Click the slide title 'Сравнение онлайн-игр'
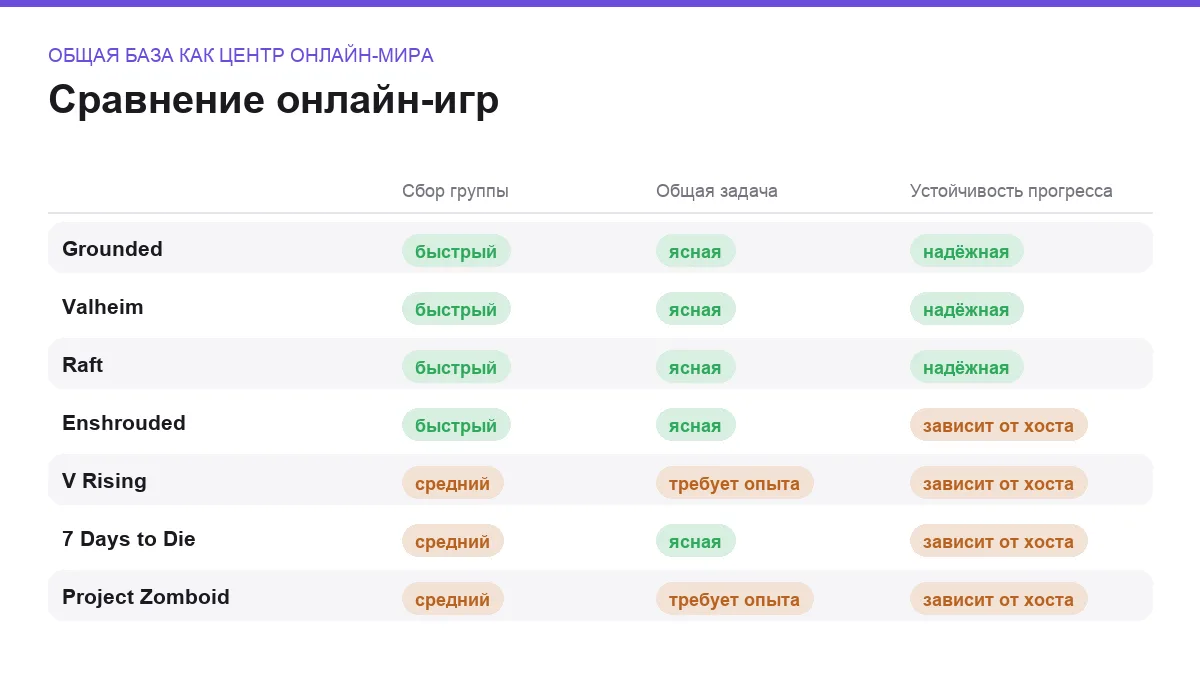The width and height of the screenshot is (1200, 676). (273, 101)
